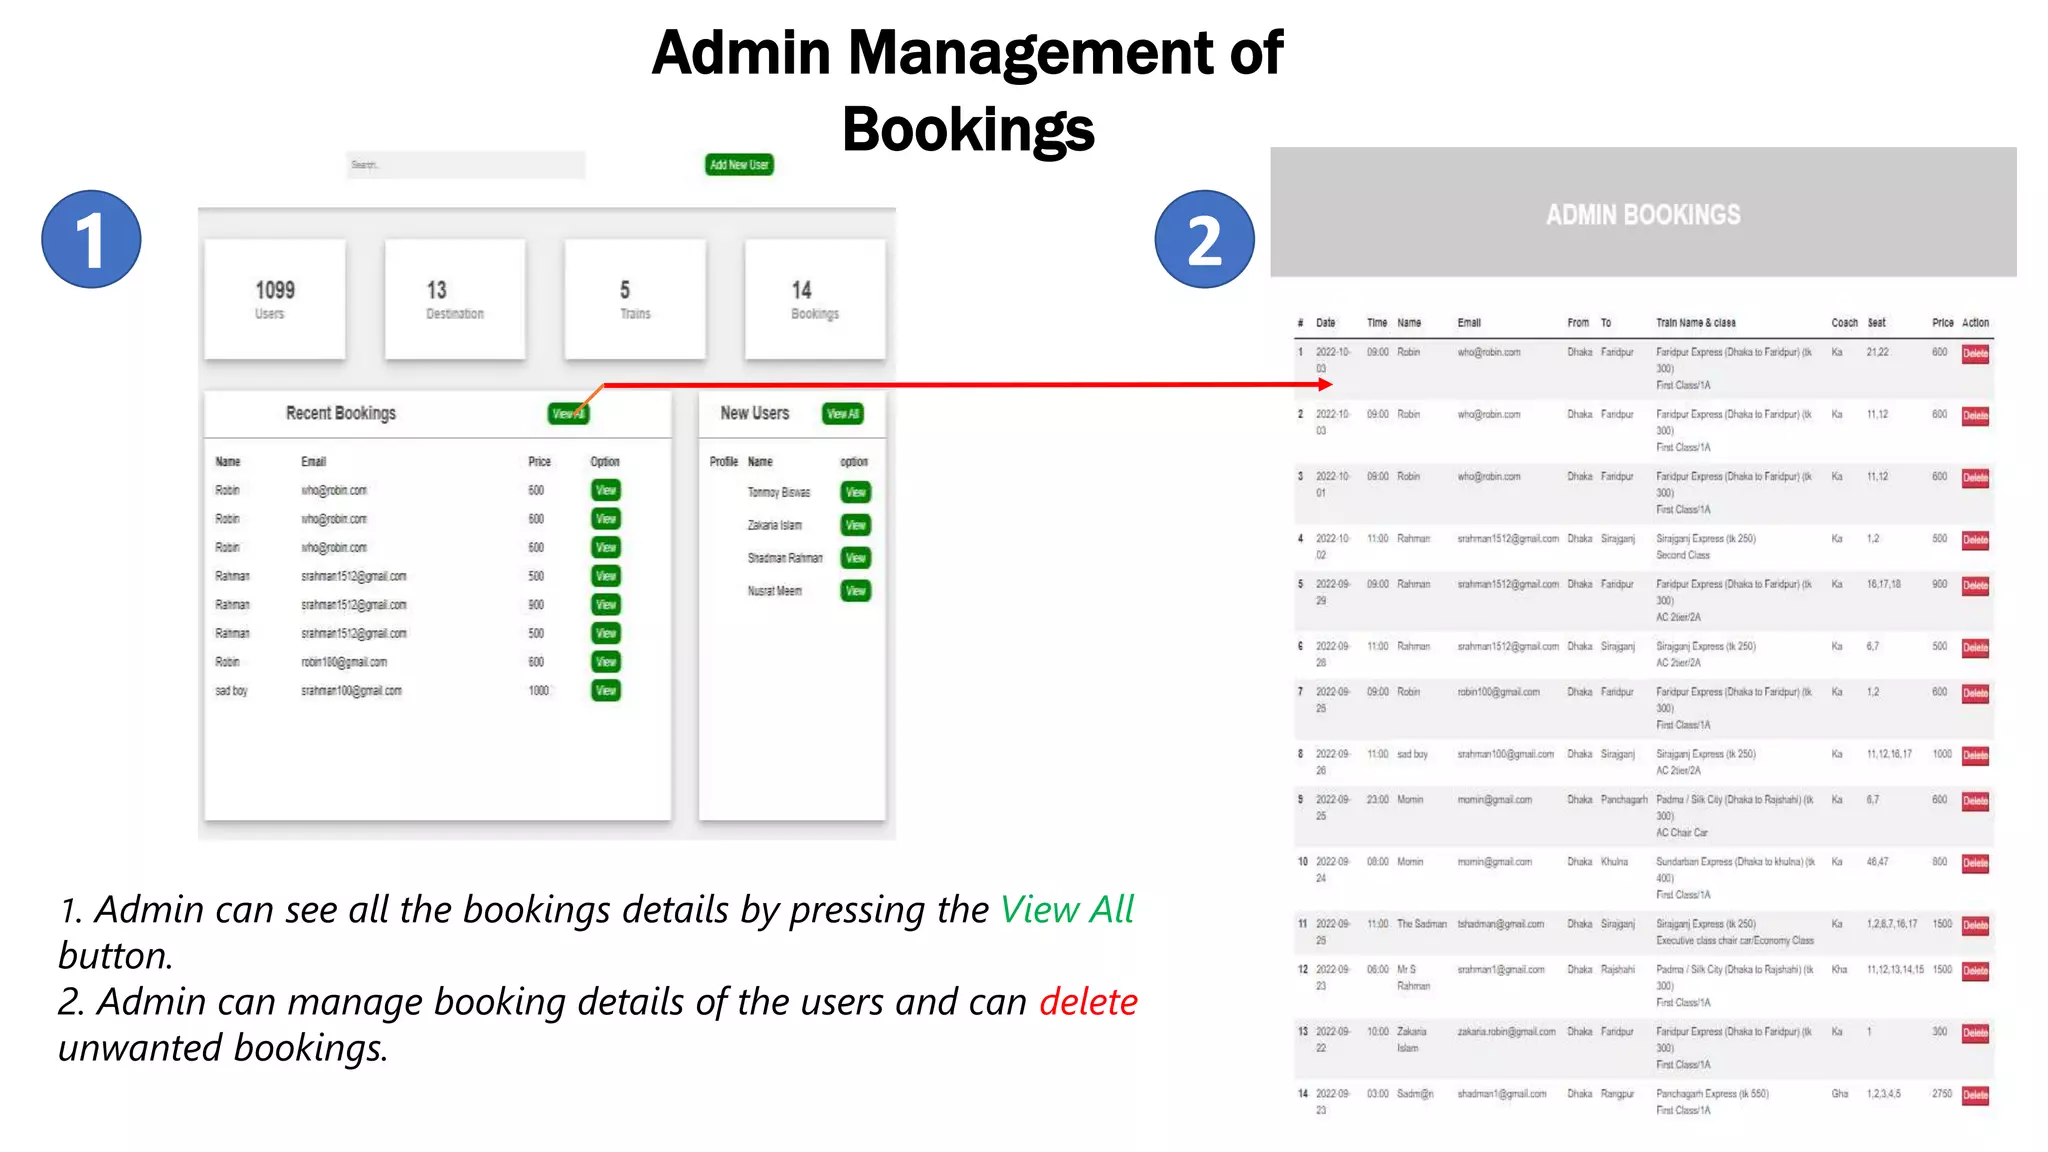The height and width of the screenshot is (1152, 2048).
Task: Click email robin100@gmail.com in Recent Bookings
Action: click(344, 662)
